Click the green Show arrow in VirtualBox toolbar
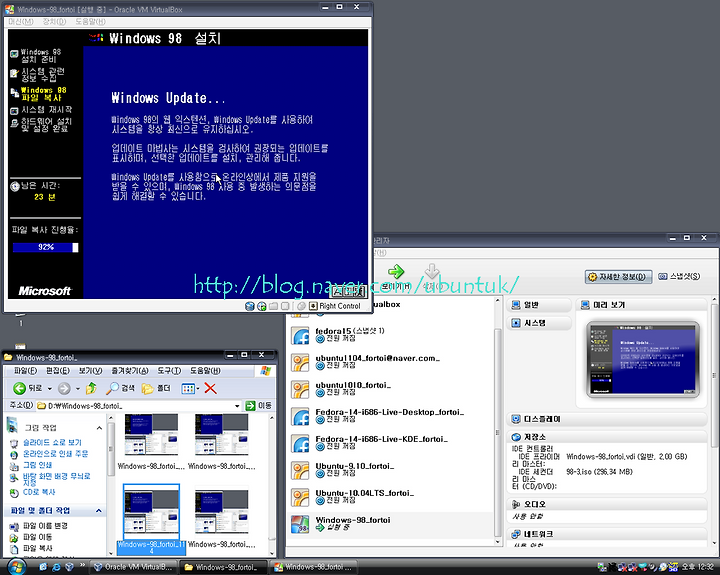This screenshot has height=575, width=720. (396, 272)
